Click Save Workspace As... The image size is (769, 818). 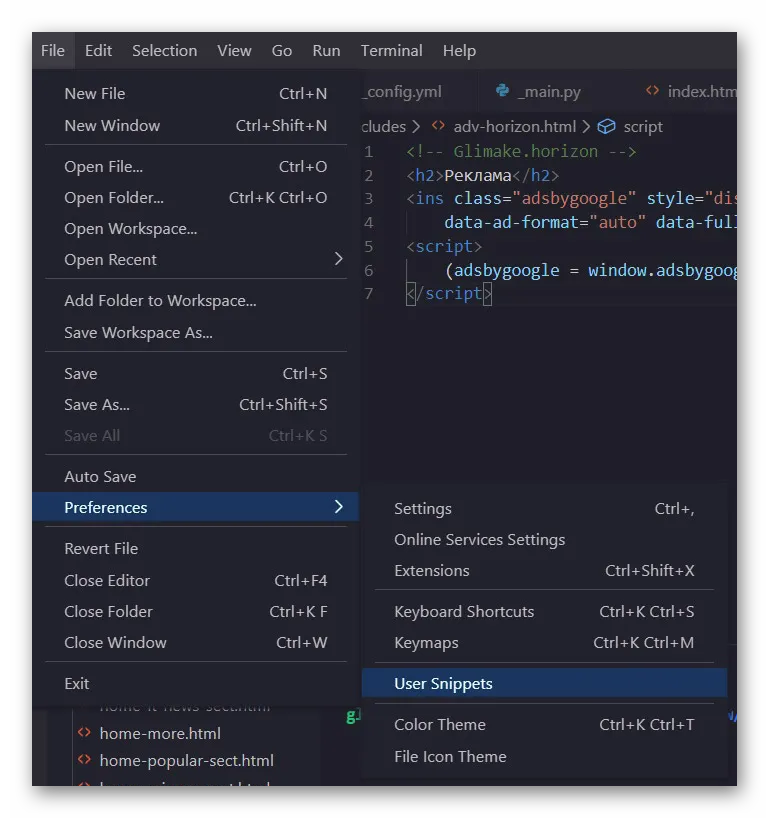[196, 333]
